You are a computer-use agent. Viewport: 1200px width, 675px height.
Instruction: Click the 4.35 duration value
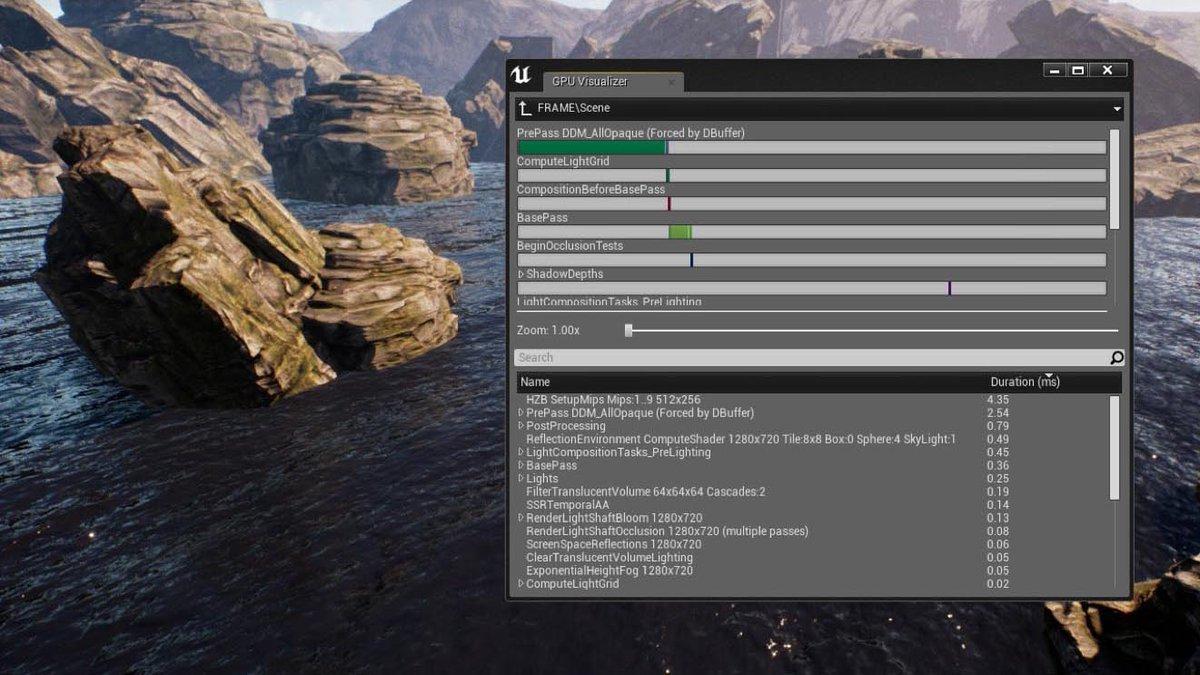(998, 400)
